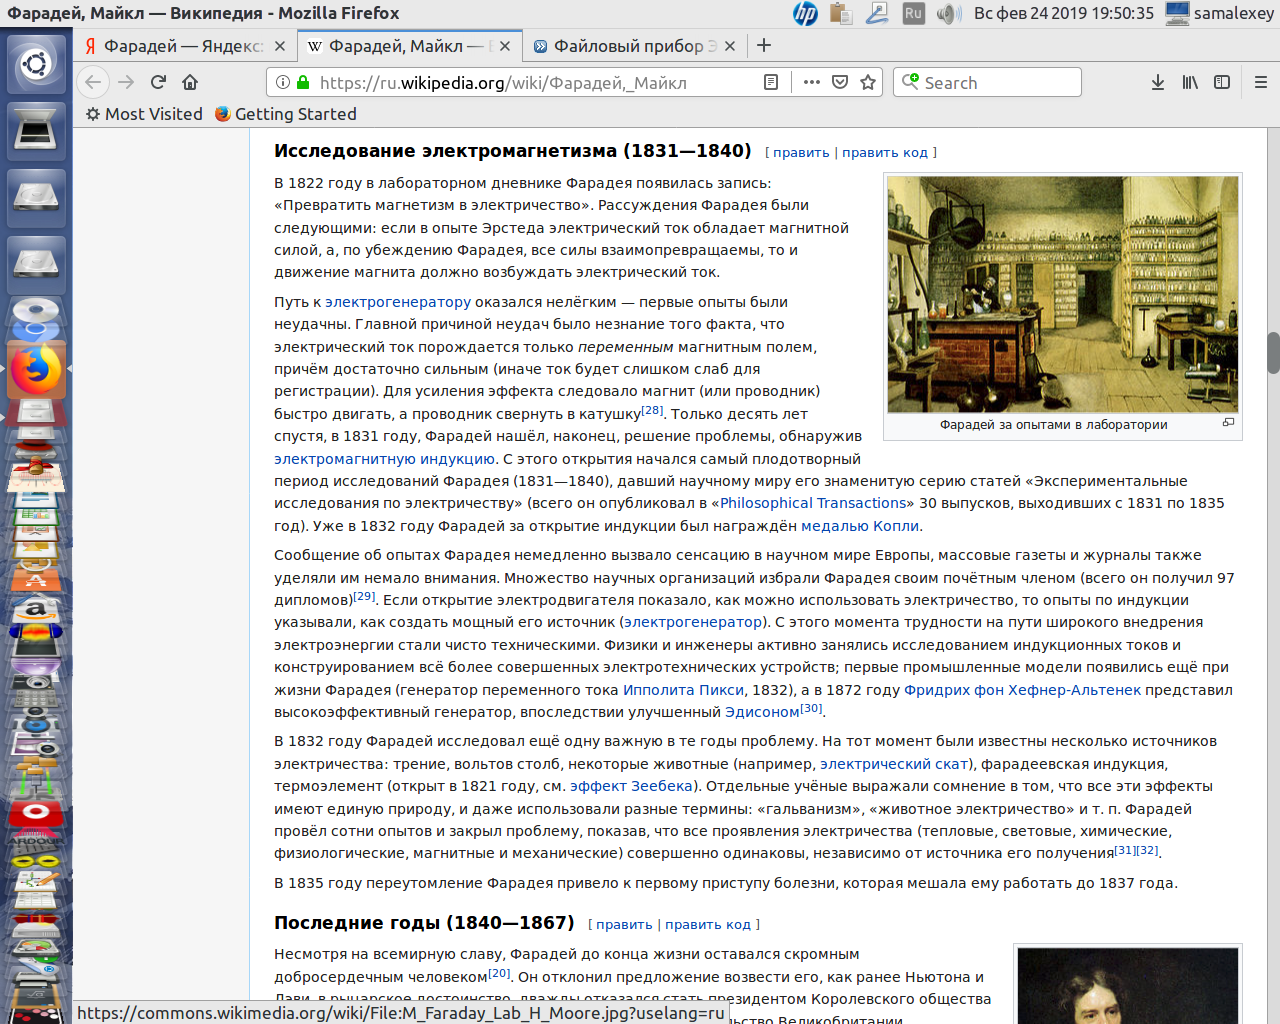1280x1024 pixels.
Task: Open the электромагнитную индукцию link
Action: pyautogui.click(x=385, y=459)
